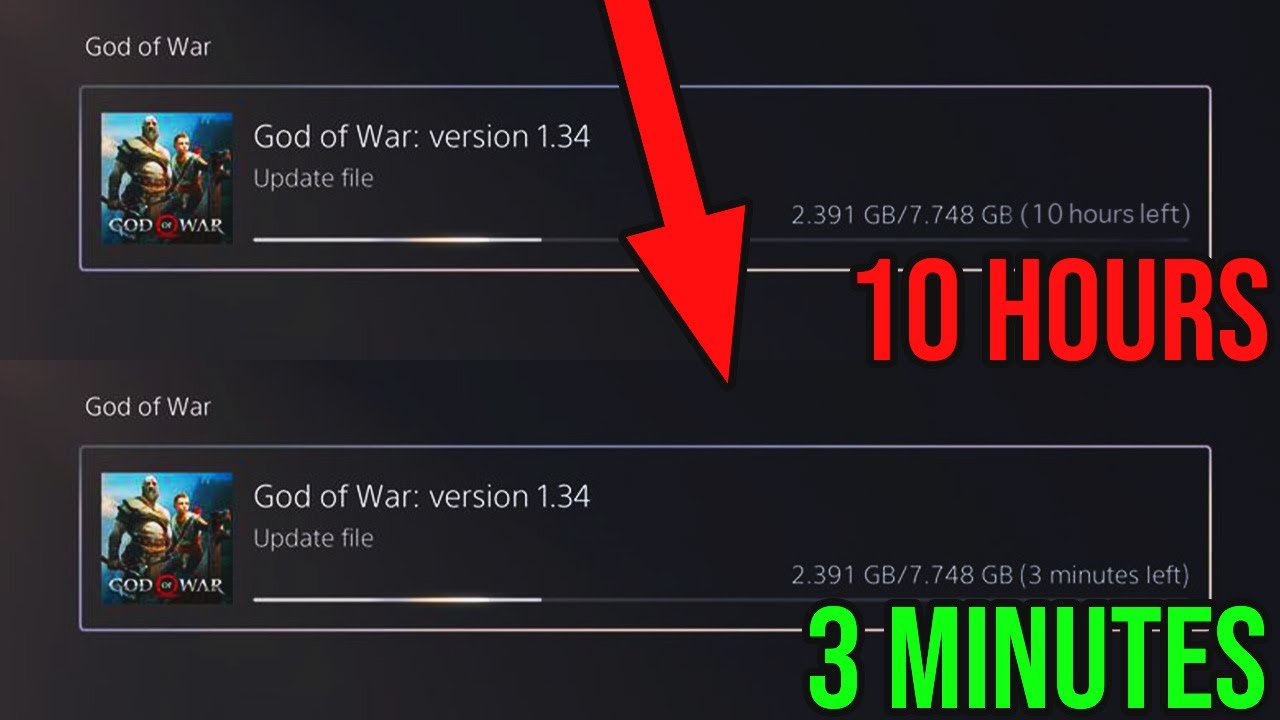
Task: Click the top '2.391 GB/7.748 GB' size text
Action: [x=902, y=215]
